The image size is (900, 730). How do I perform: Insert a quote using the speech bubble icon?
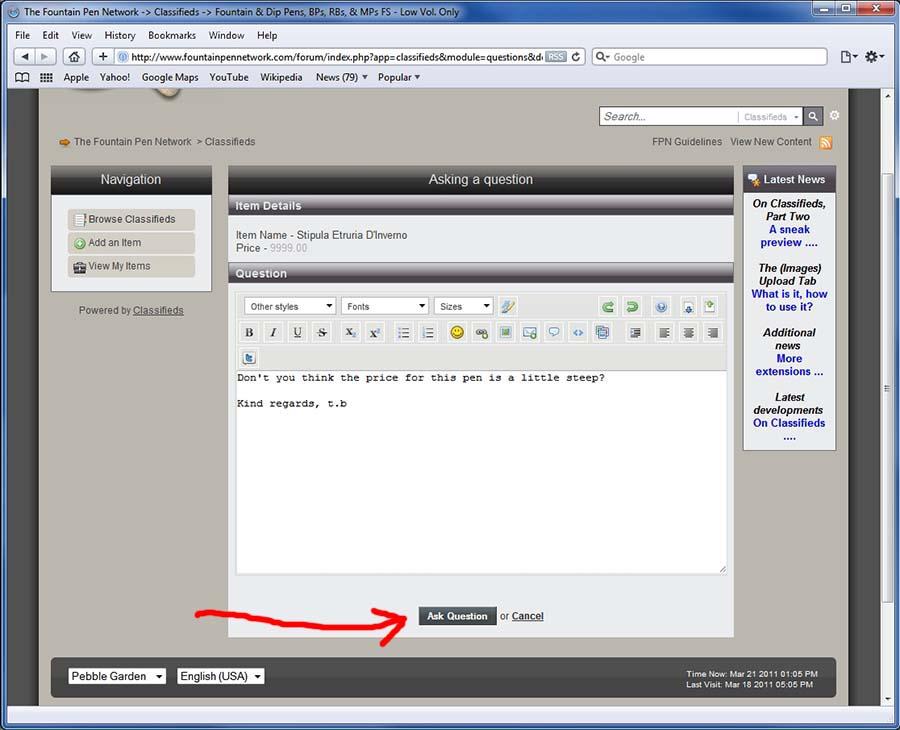pos(554,333)
